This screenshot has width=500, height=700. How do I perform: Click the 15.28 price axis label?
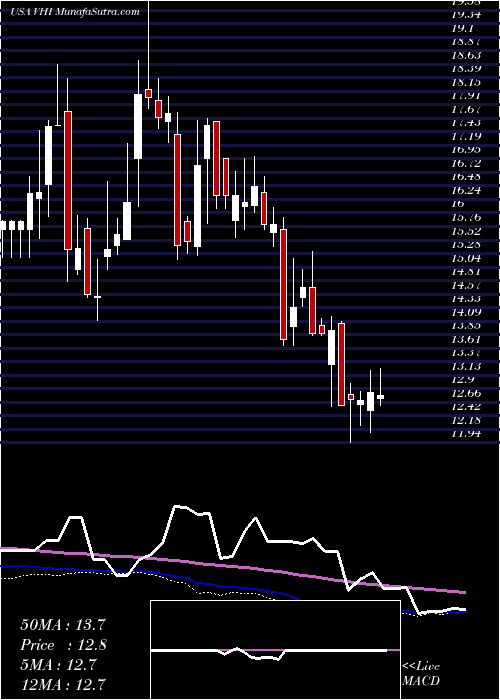pyautogui.click(x=467, y=245)
